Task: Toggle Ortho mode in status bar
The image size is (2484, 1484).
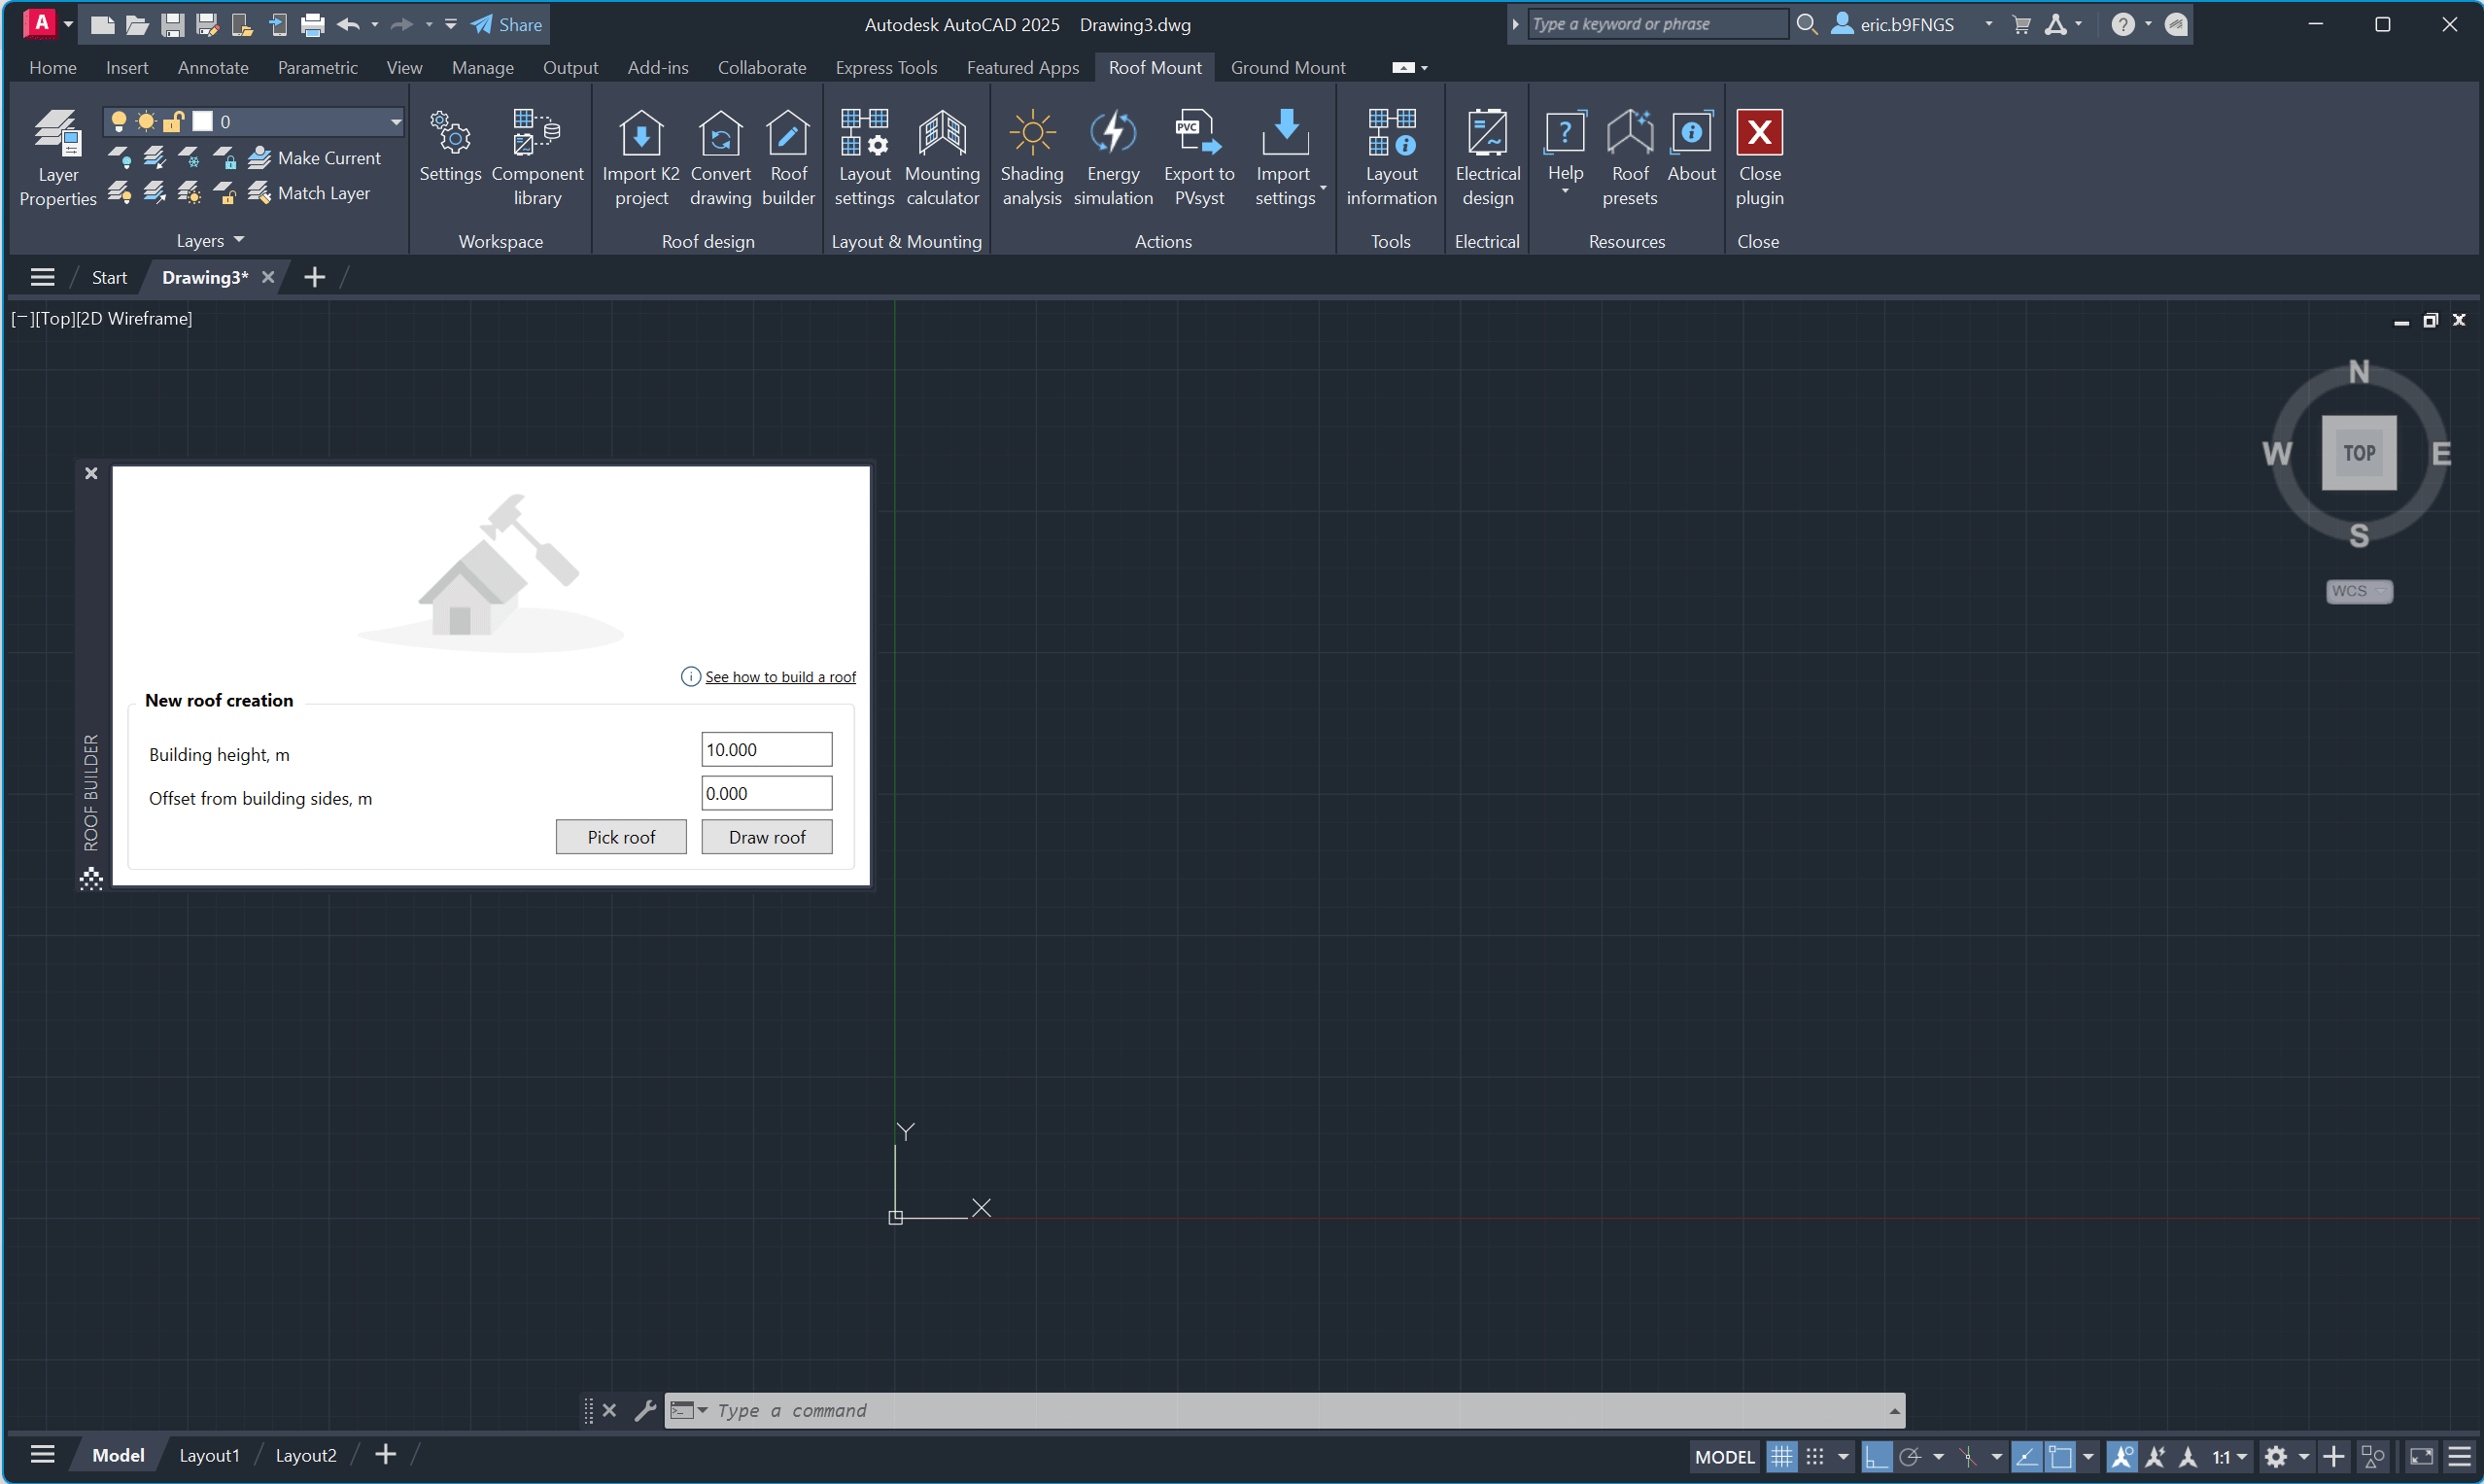Action: tap(1876, 1456)
